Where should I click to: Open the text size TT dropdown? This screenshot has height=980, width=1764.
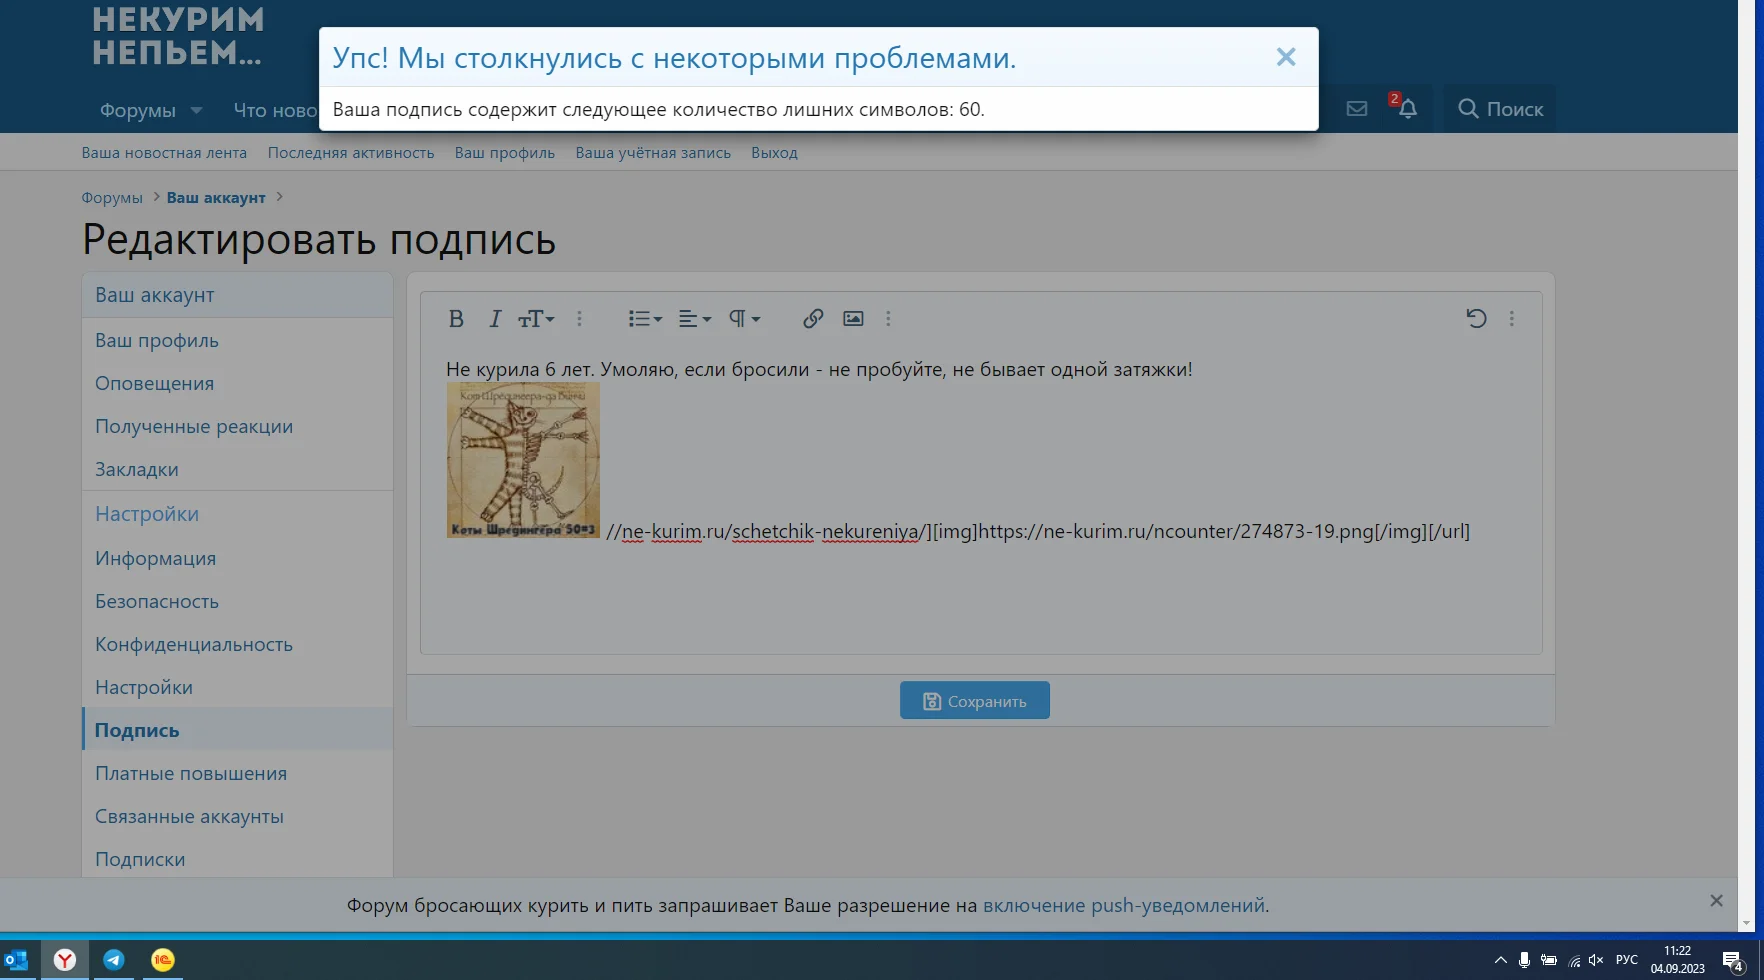536,318
